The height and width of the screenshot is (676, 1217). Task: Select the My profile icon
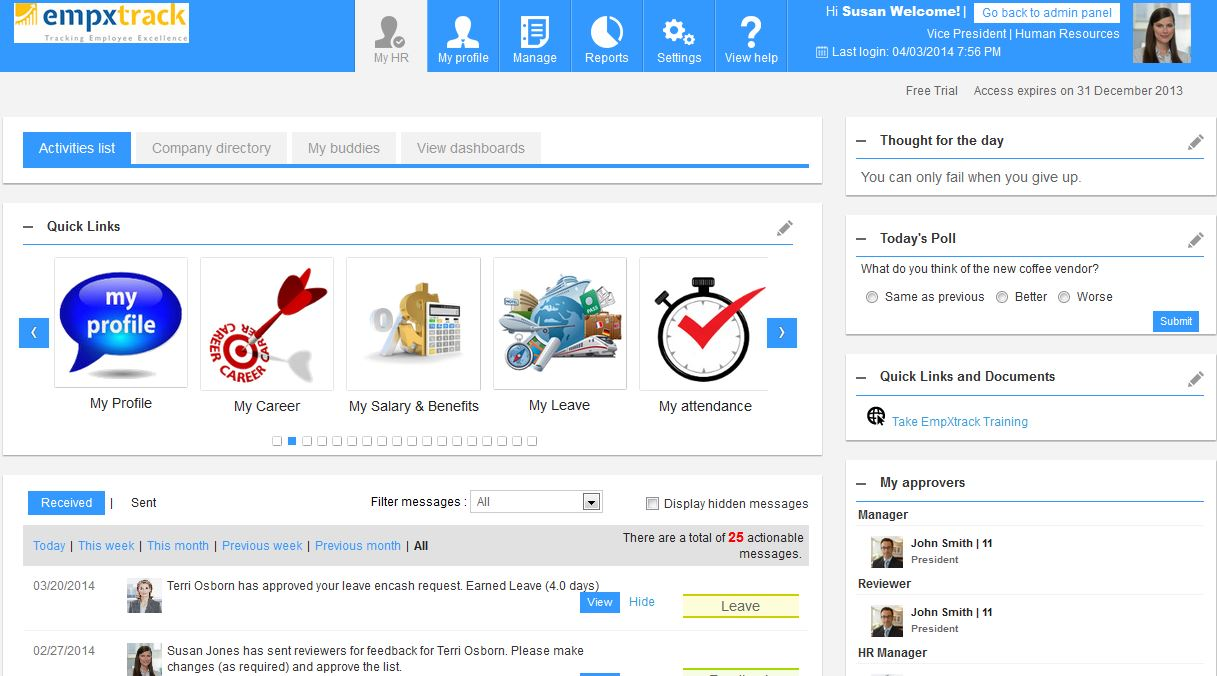[x=461, y=35]
